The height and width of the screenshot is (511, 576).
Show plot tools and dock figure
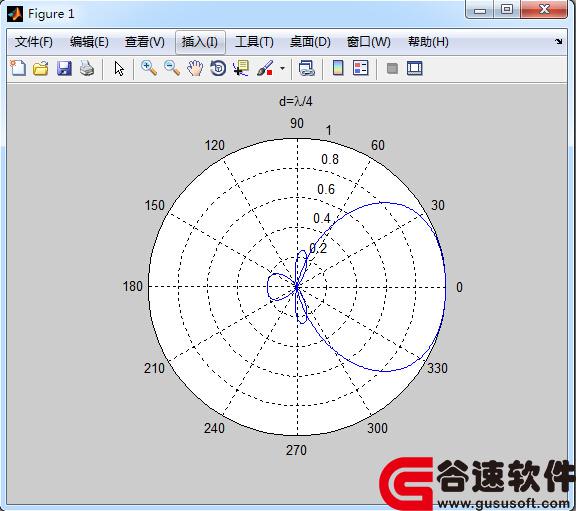pyautogui.click(x=415, y=68)
